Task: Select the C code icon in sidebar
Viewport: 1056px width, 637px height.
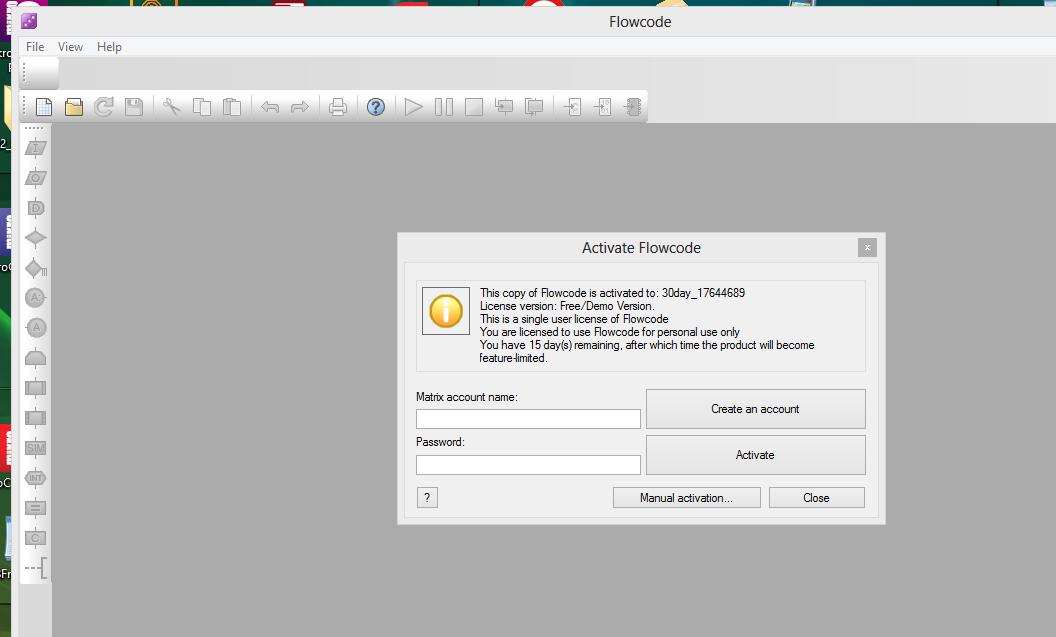Action: [36, 538]
